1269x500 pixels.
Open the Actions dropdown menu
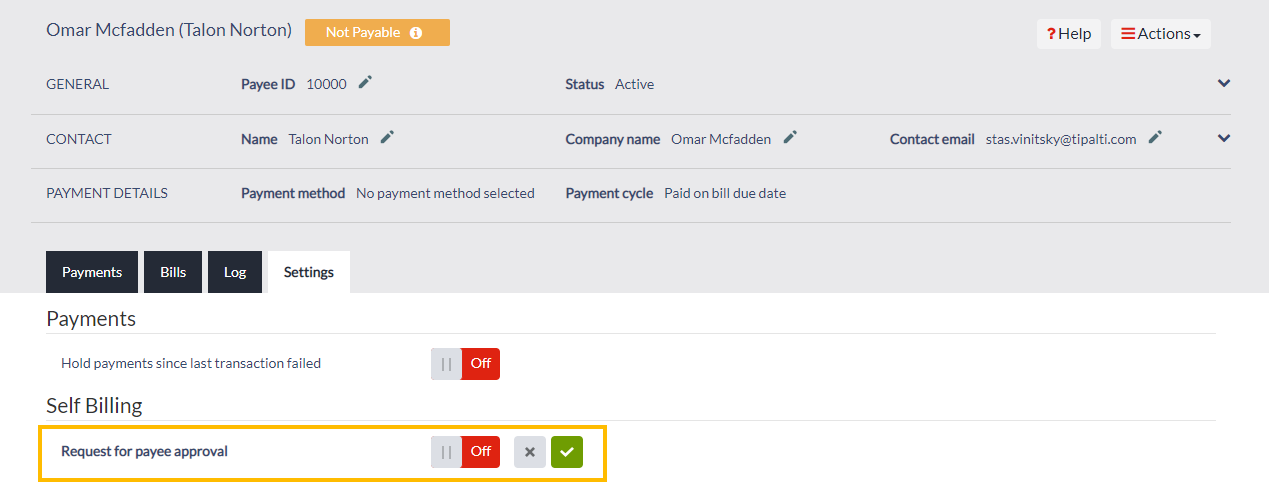(x=1160, y=34)
